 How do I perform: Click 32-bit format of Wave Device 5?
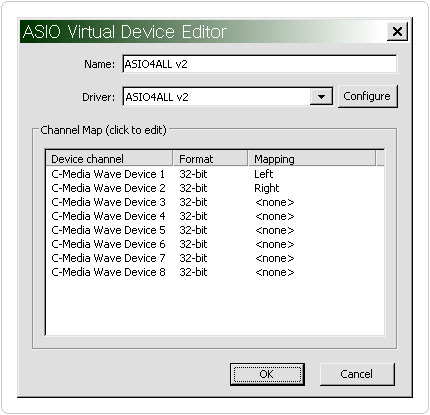tap(193, 230)
